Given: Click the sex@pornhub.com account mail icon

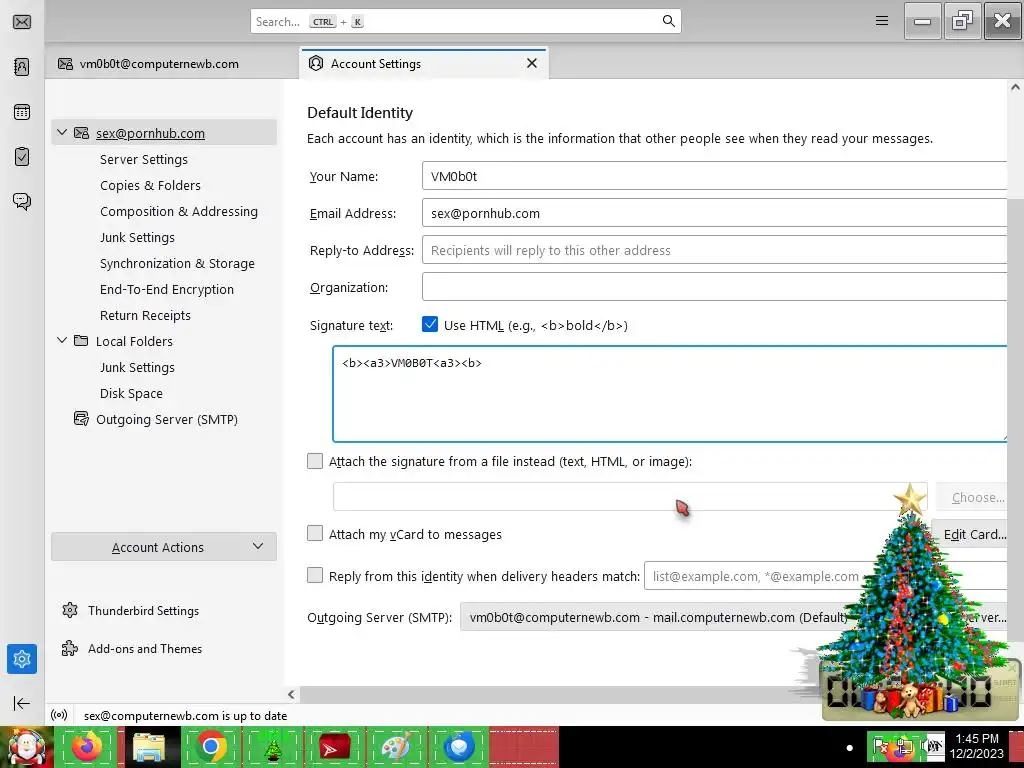Looking at the screenshot, I should click(x=81, y=133).
